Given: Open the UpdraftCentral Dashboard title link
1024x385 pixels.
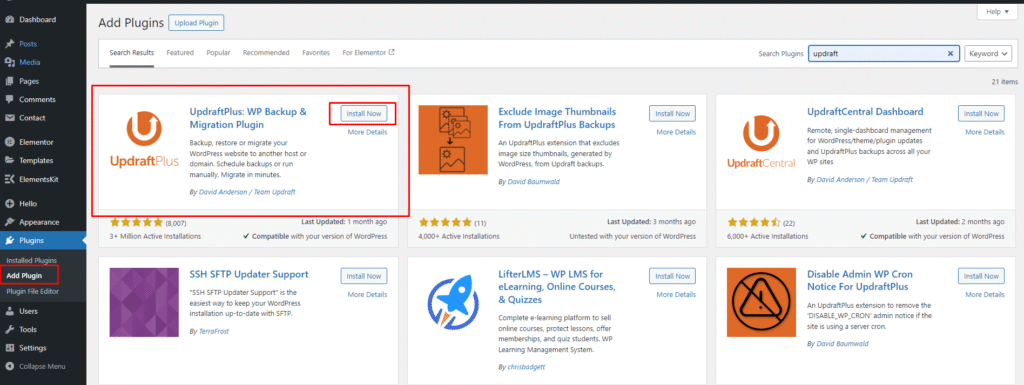Looking at the screenshot, I should tap(865, 112).
